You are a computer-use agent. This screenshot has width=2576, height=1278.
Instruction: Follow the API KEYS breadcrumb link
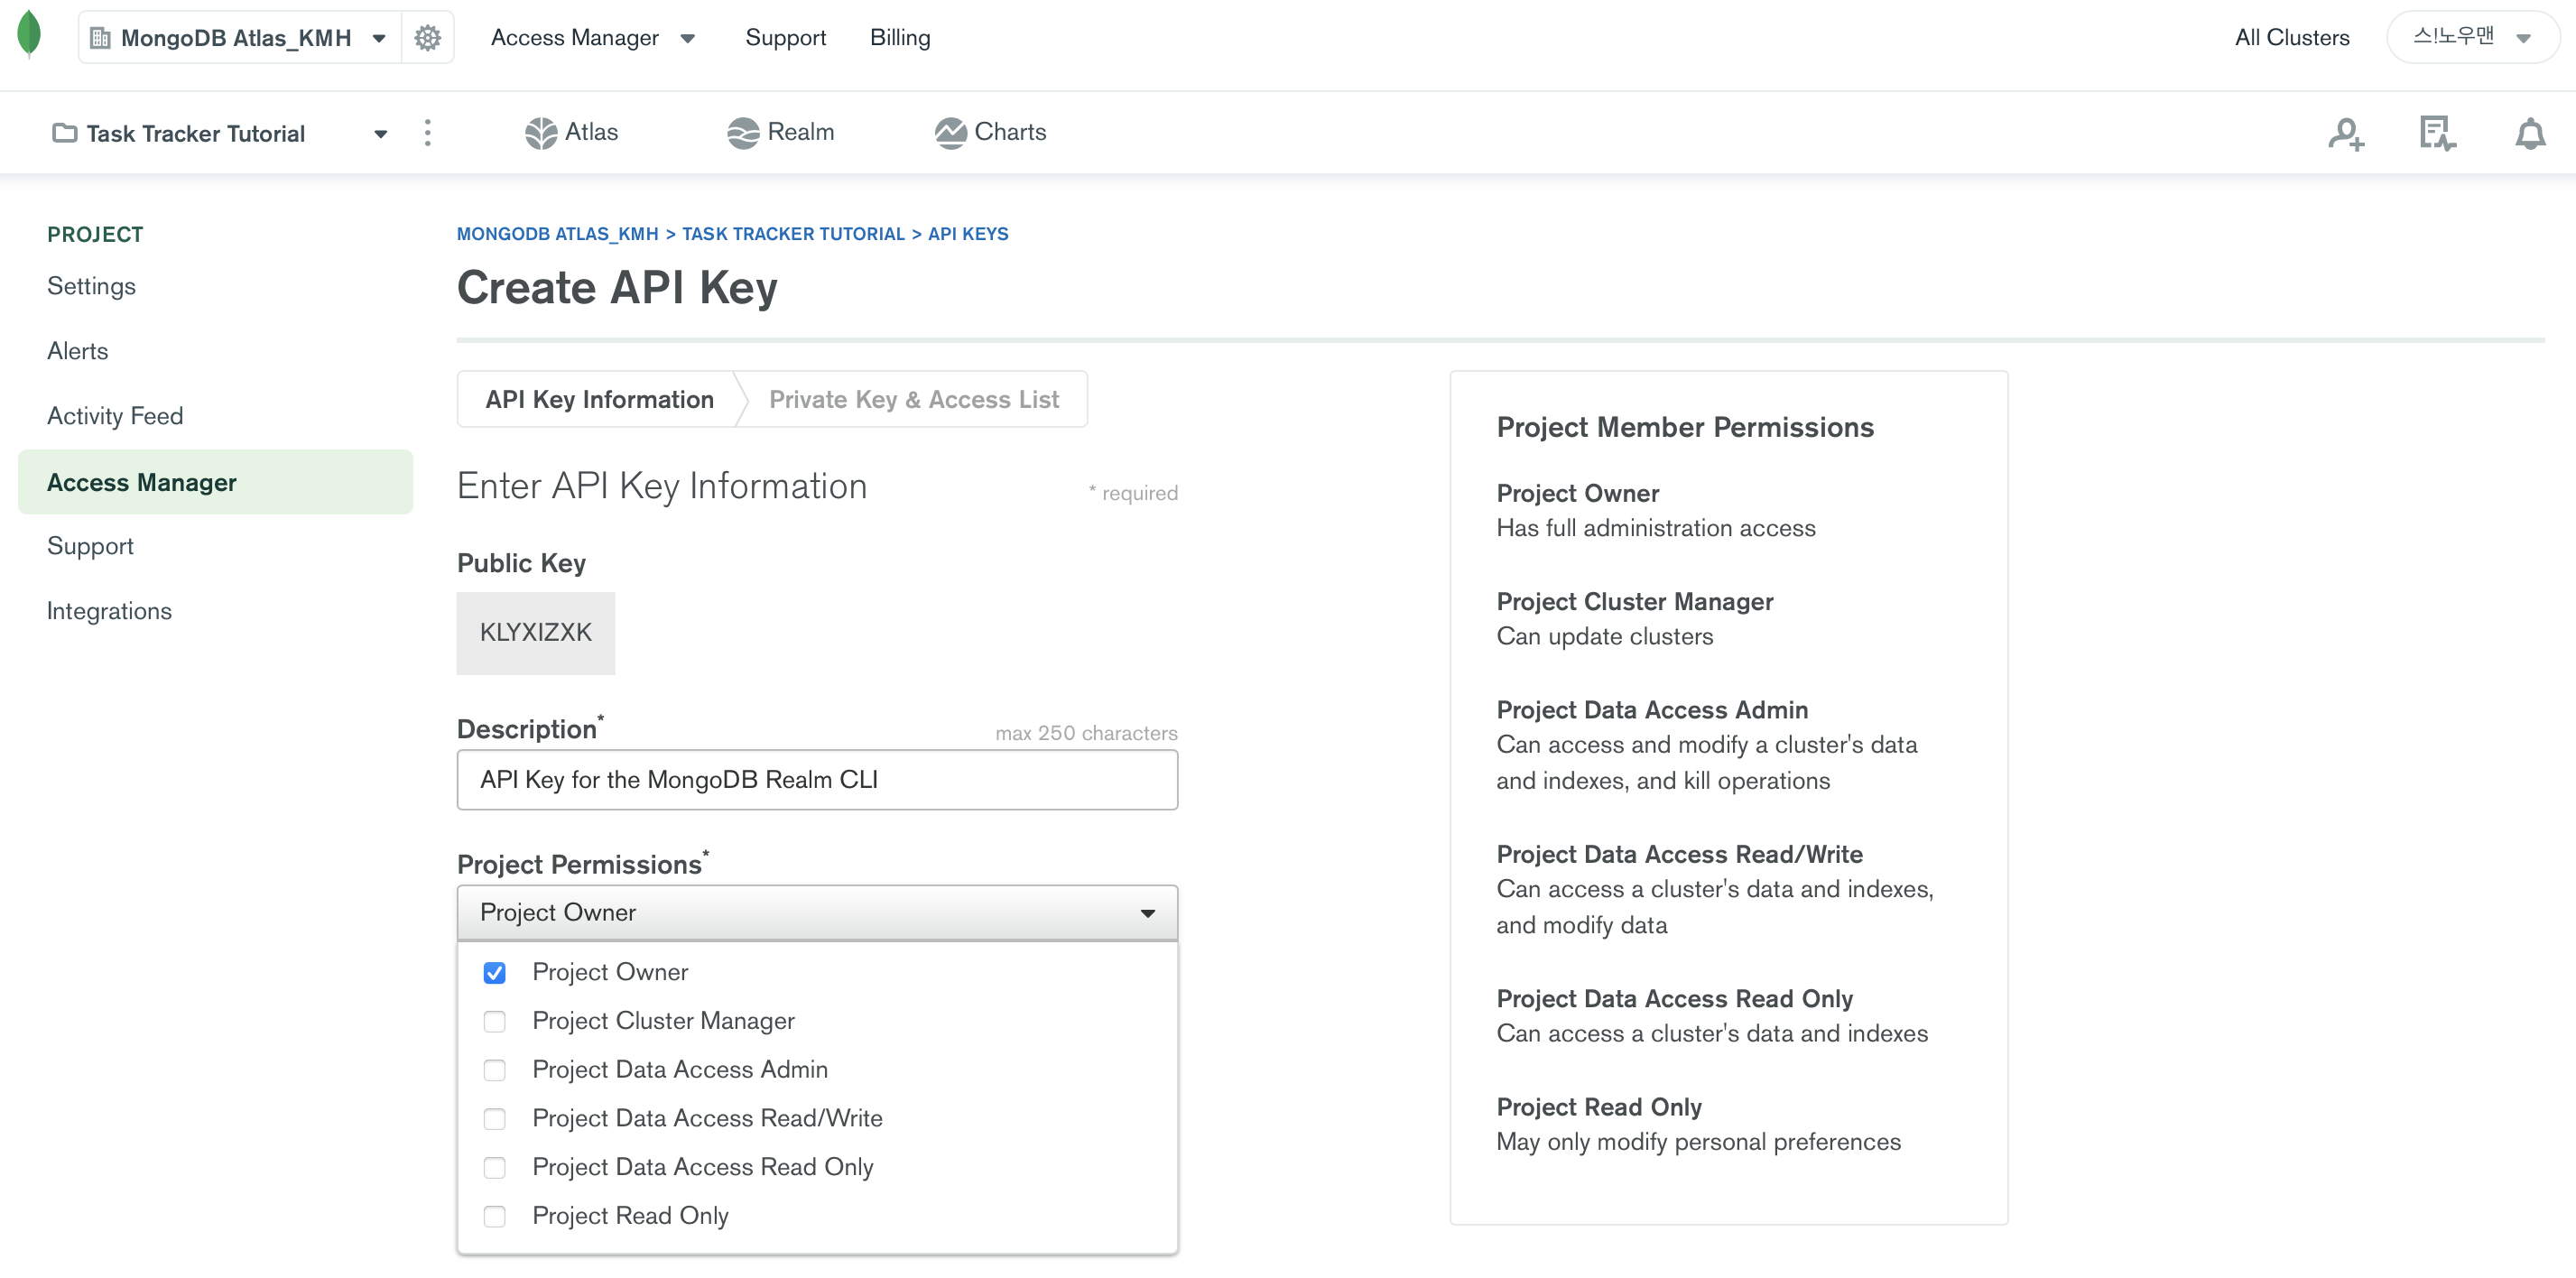pyautogui.click(x=967, y=234)
